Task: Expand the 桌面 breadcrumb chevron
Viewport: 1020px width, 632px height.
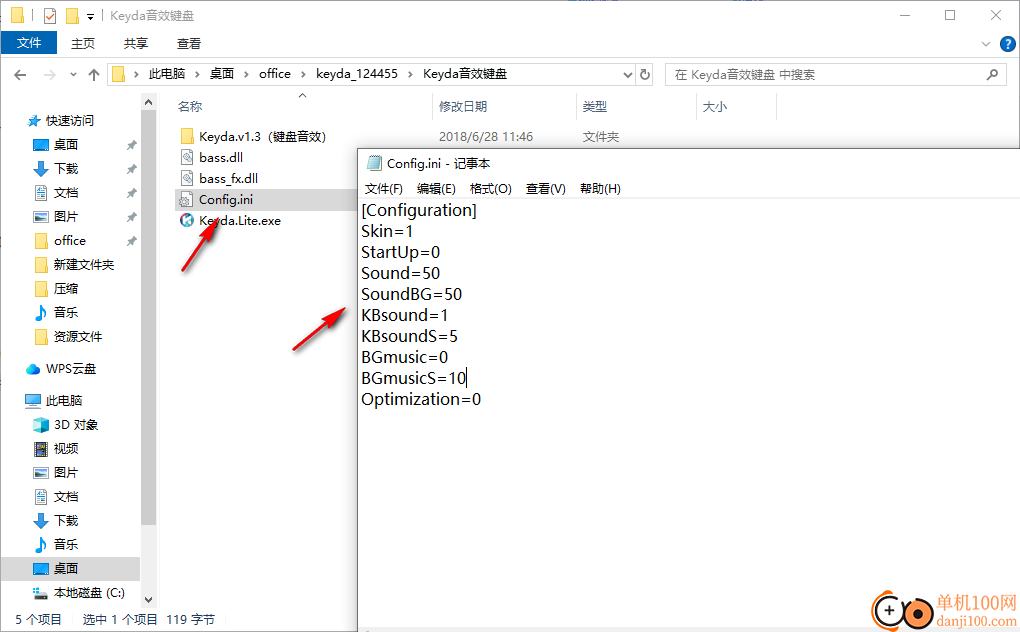Action: pyautogui.click(x=247, y=74)
